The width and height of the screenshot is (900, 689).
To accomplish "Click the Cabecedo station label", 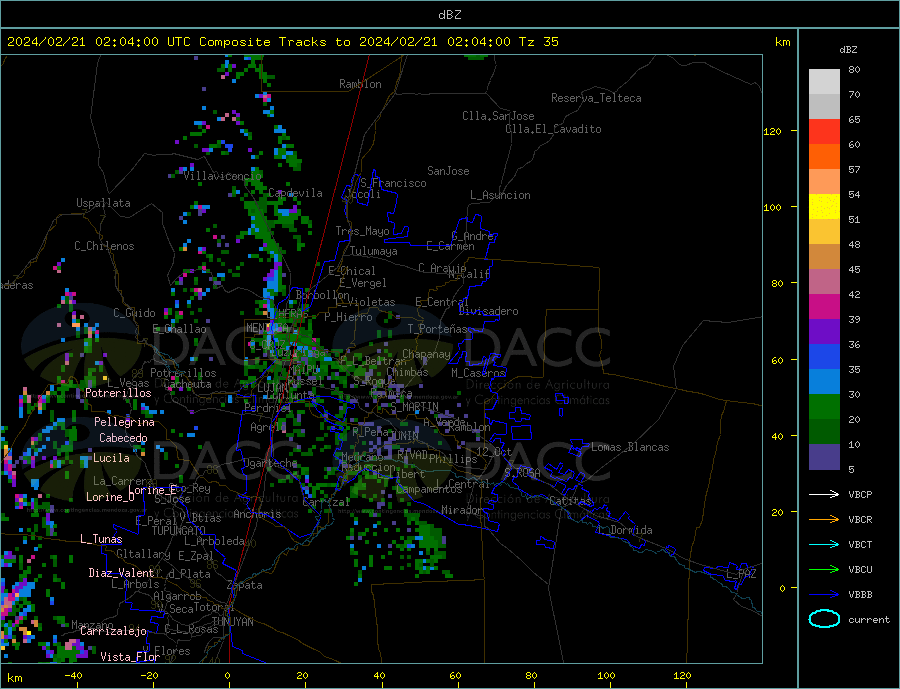I will point(123,438).
